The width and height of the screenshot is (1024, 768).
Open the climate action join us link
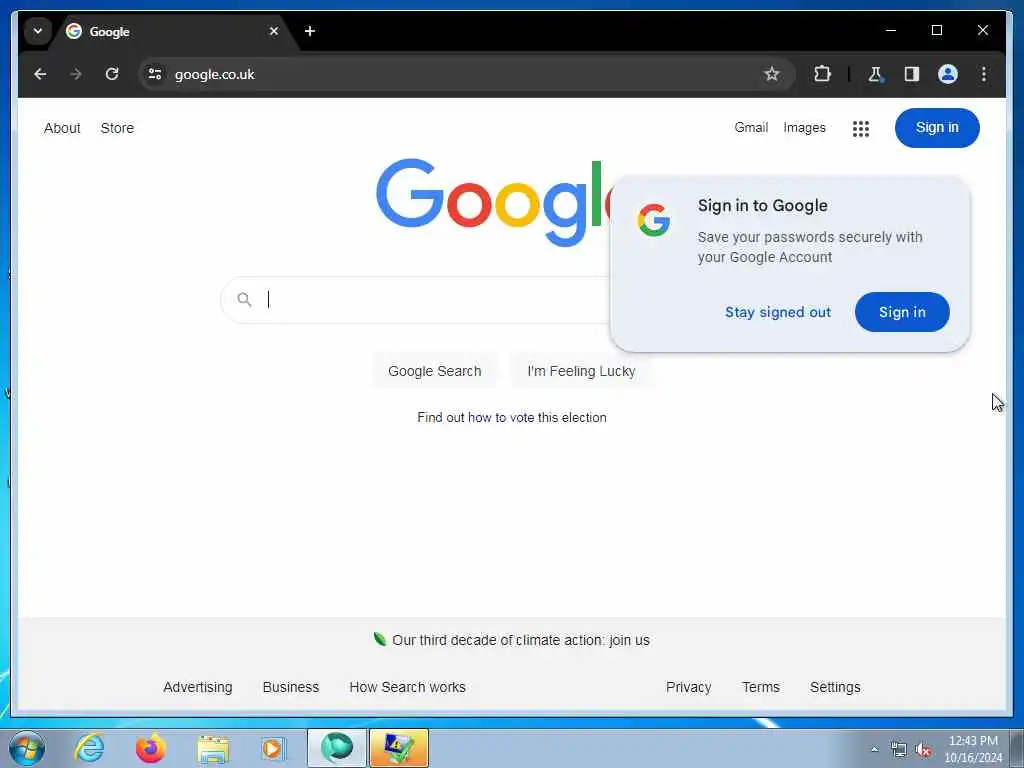point(521,640)
